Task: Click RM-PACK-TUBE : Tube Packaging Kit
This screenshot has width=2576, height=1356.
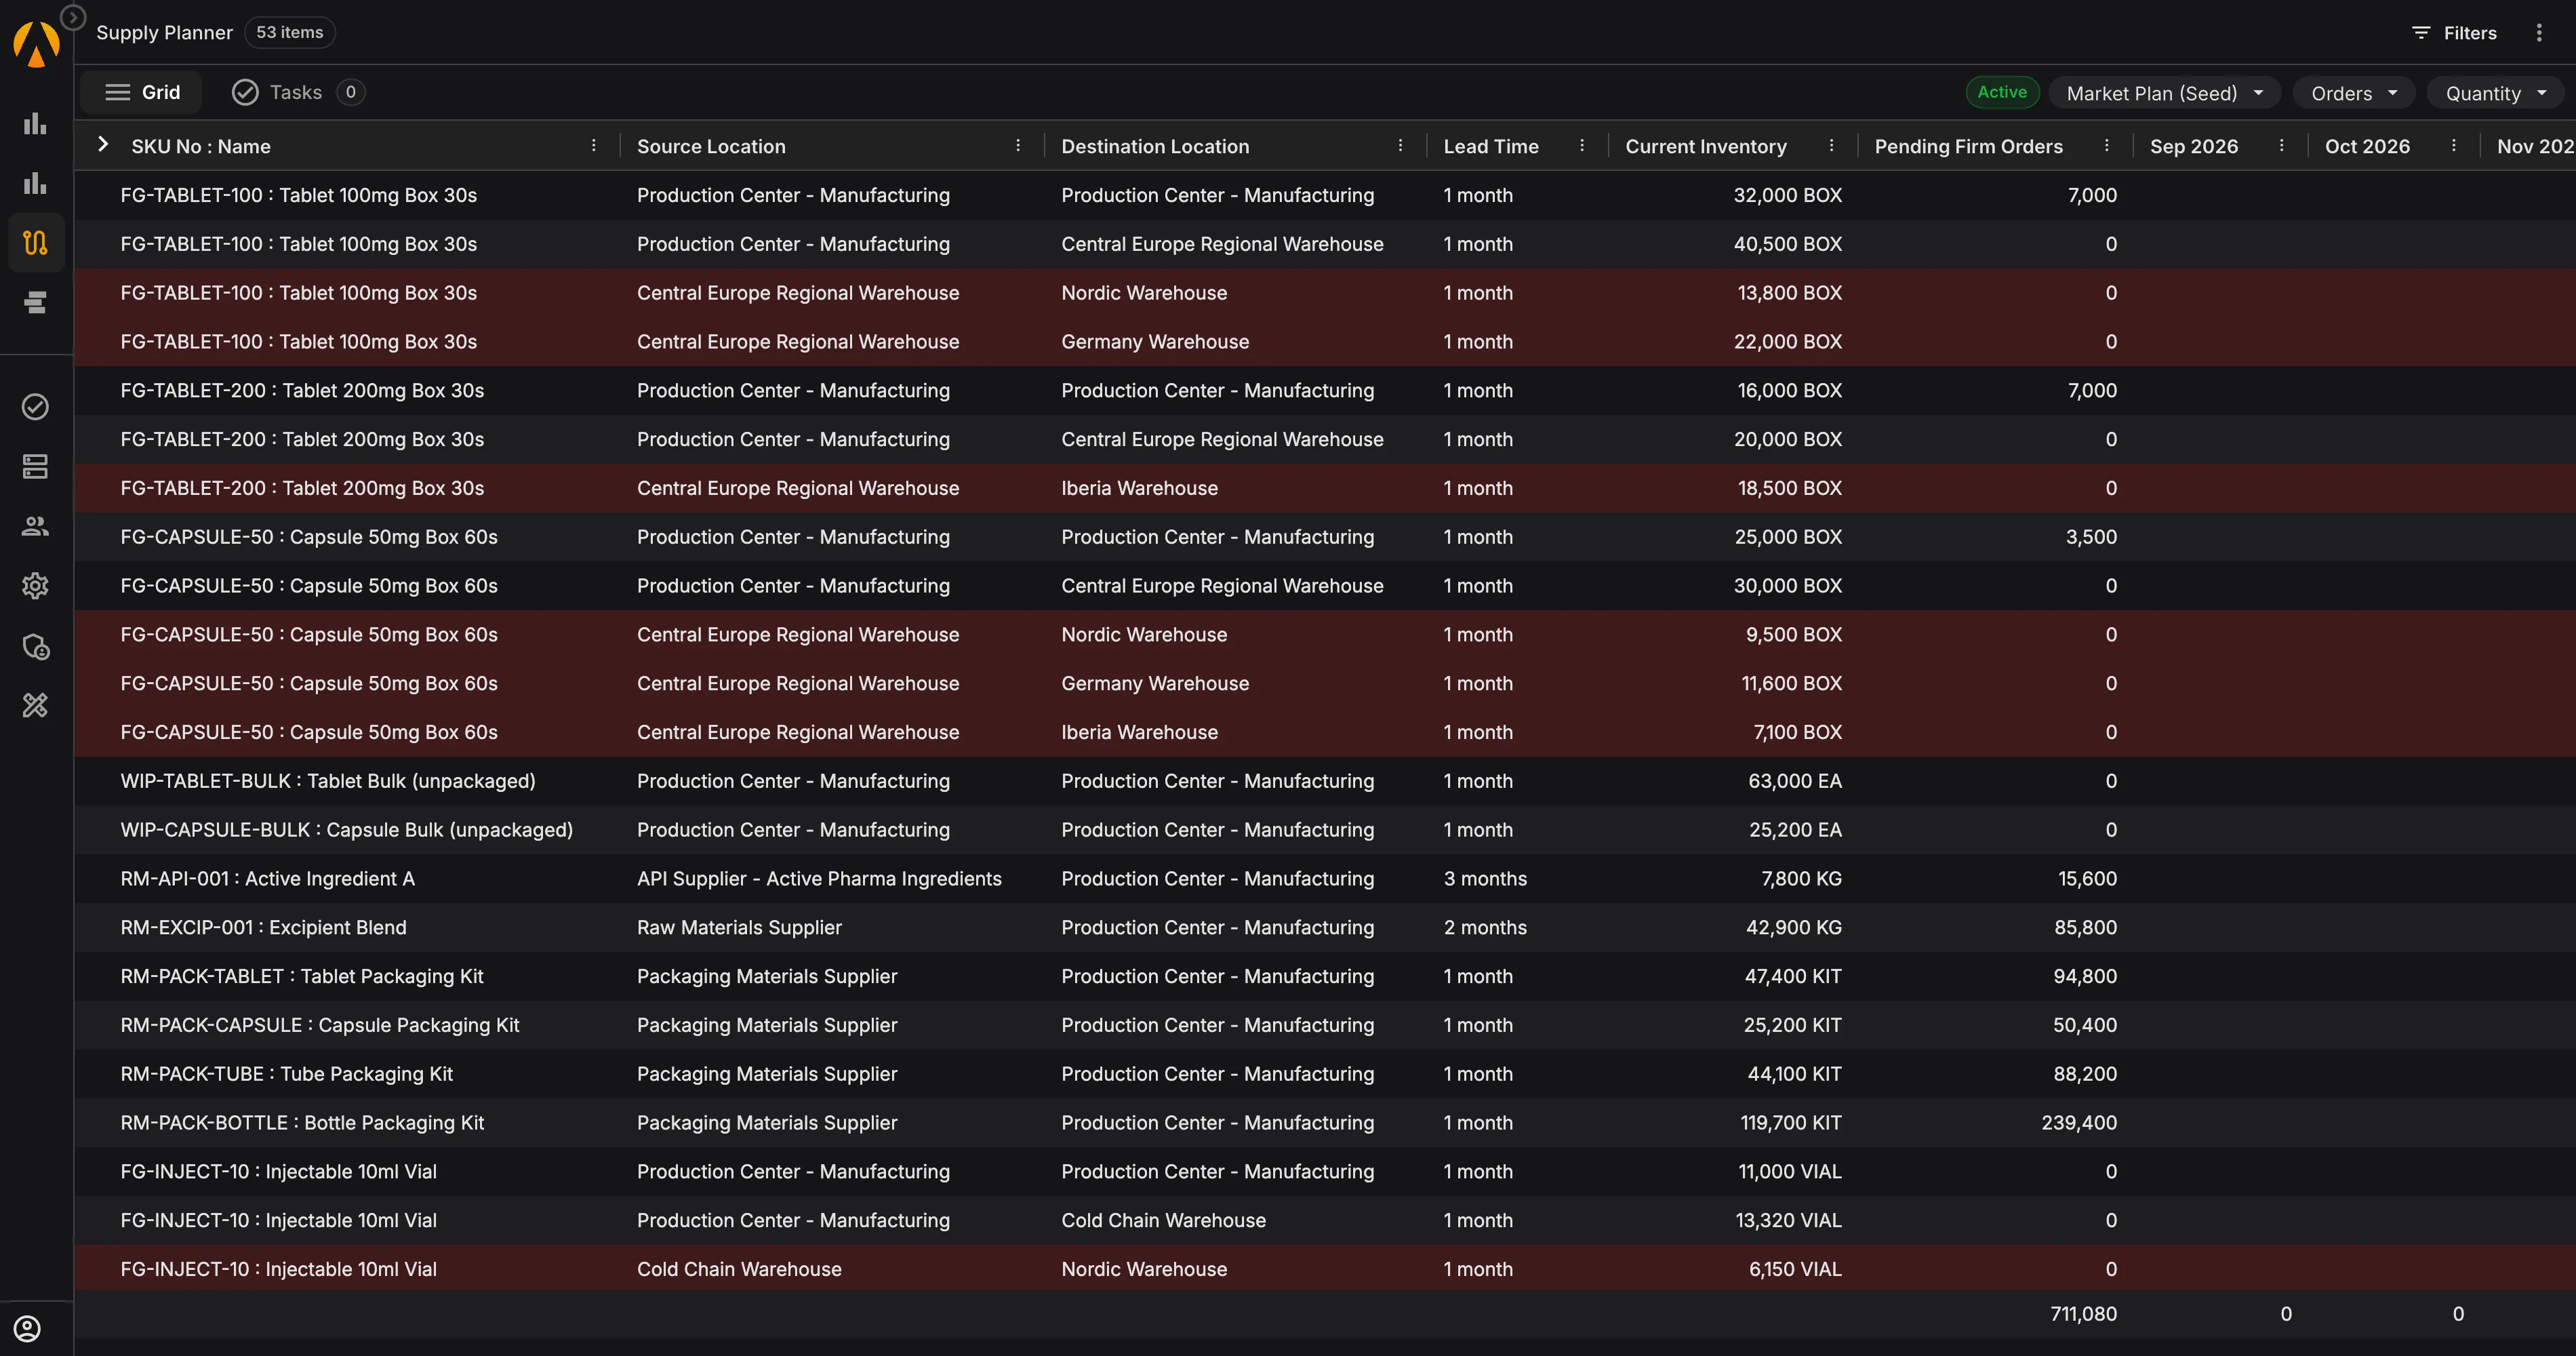Action: click(287, 1074)
